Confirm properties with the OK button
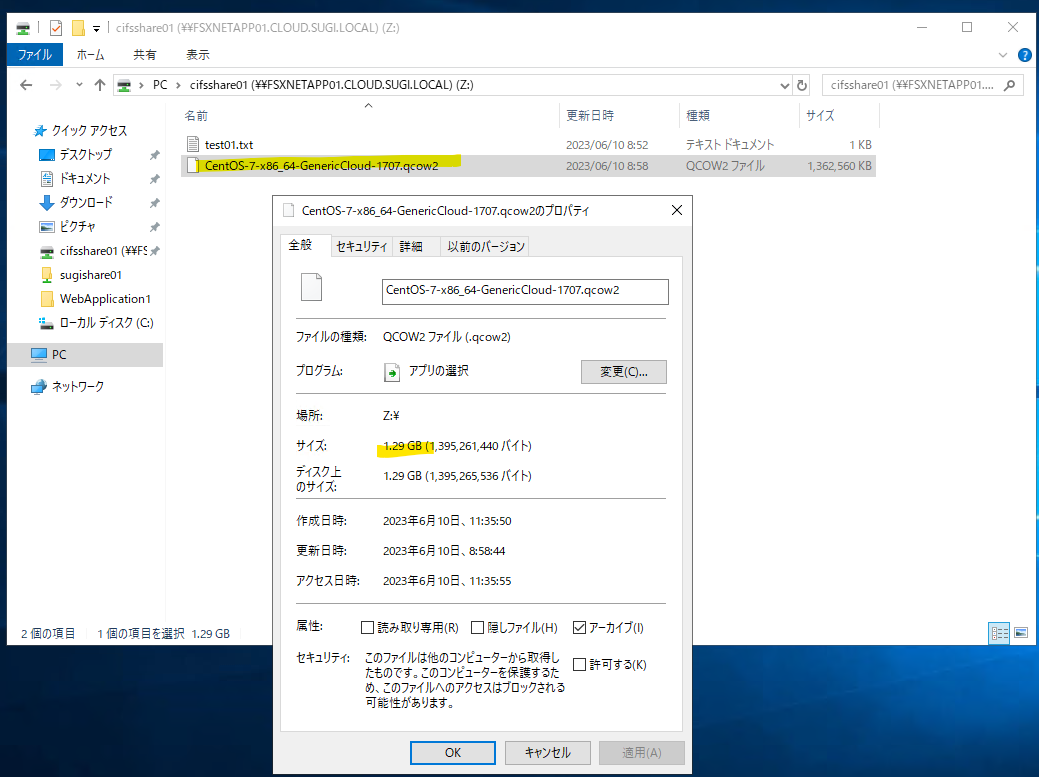Screen dimensions: 1039x777 click(x=452, y=752)
